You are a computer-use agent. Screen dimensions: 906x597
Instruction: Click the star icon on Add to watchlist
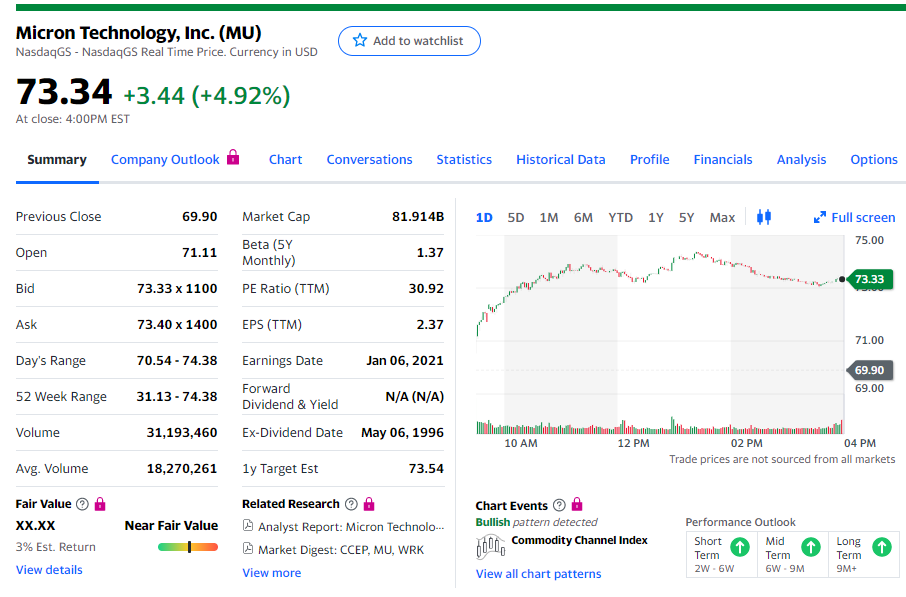pyautogui.click(x=360, y=41)
